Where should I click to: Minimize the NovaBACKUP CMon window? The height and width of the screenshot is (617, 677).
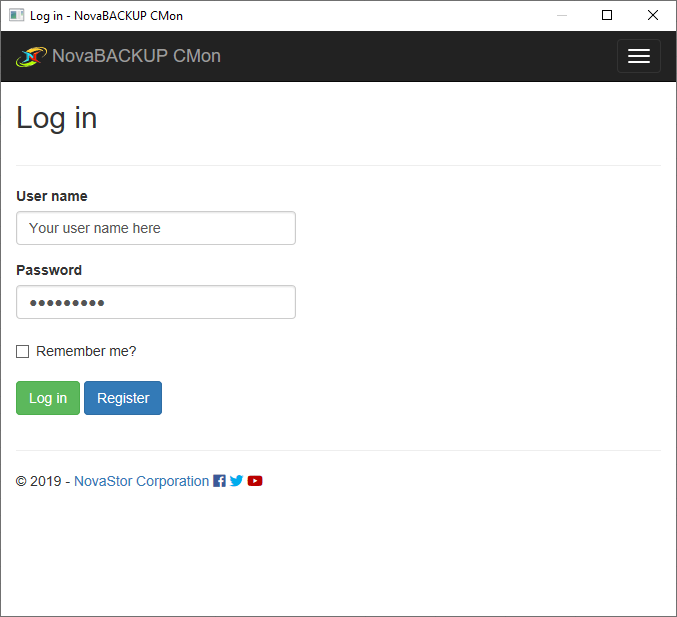pos(562,16)
